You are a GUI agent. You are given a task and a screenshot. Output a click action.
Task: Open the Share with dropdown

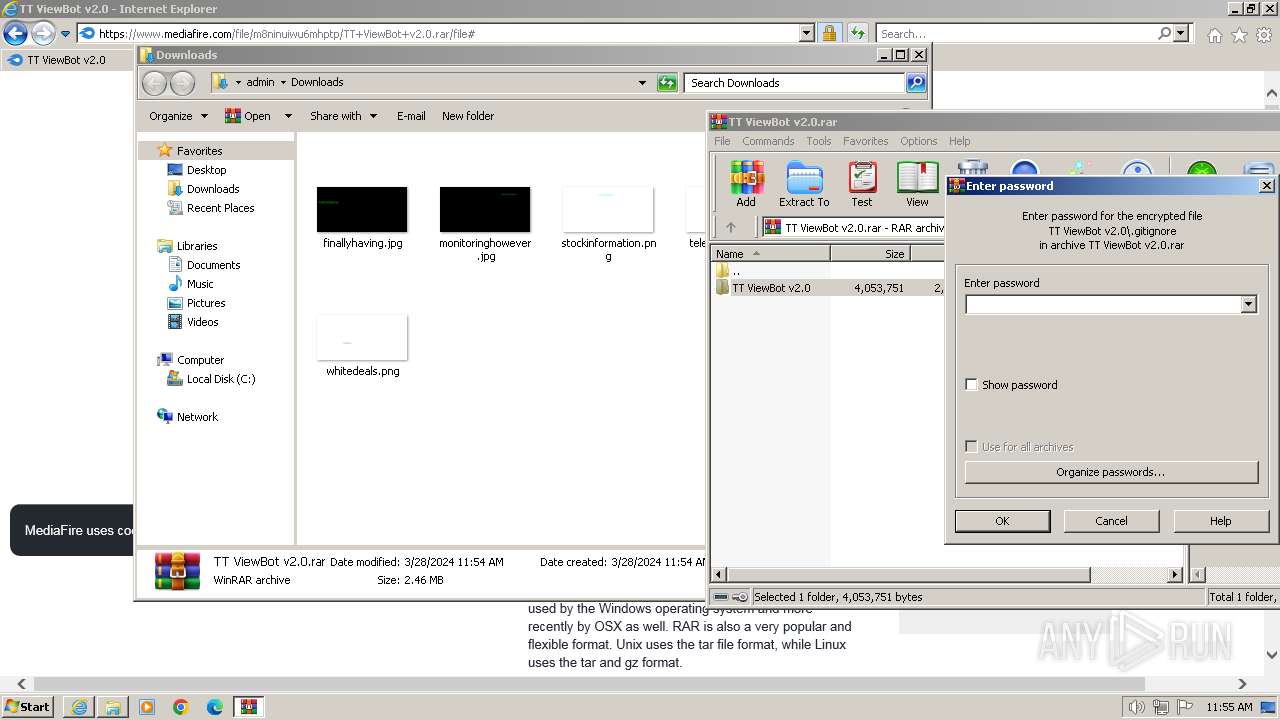pyautogui.click(x=343, y=116)
